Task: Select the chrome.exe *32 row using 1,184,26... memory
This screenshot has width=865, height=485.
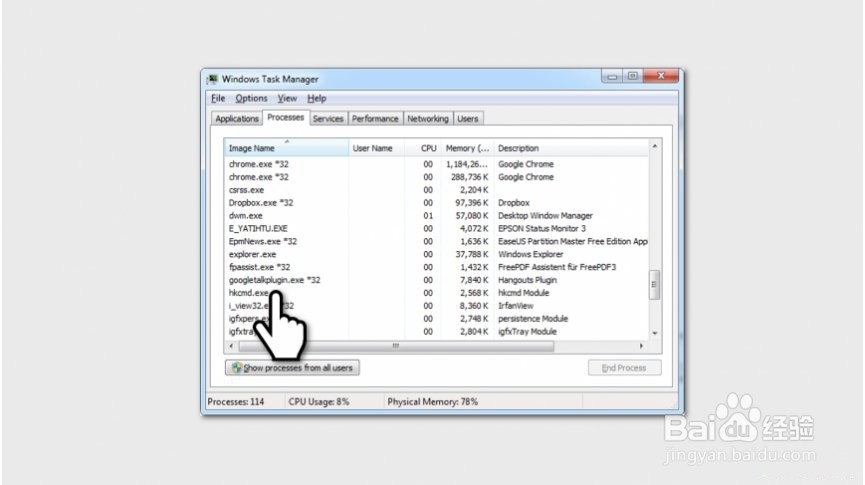Action: pos(436,164)
